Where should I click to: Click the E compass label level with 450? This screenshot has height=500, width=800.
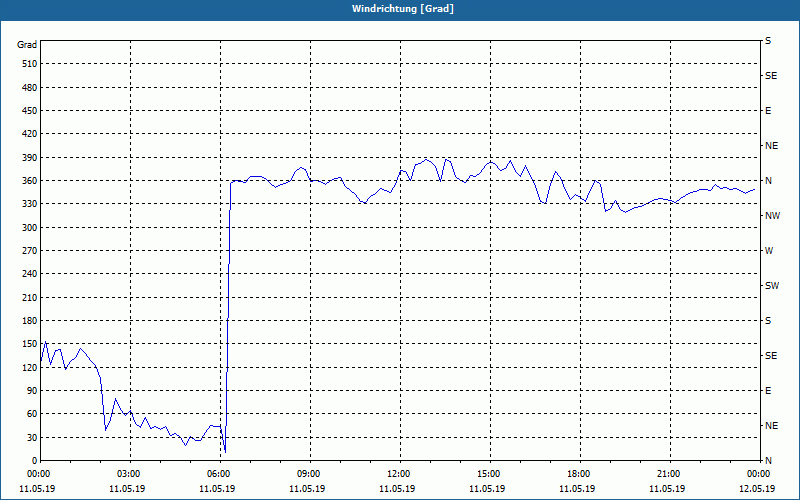coord(768,111)
